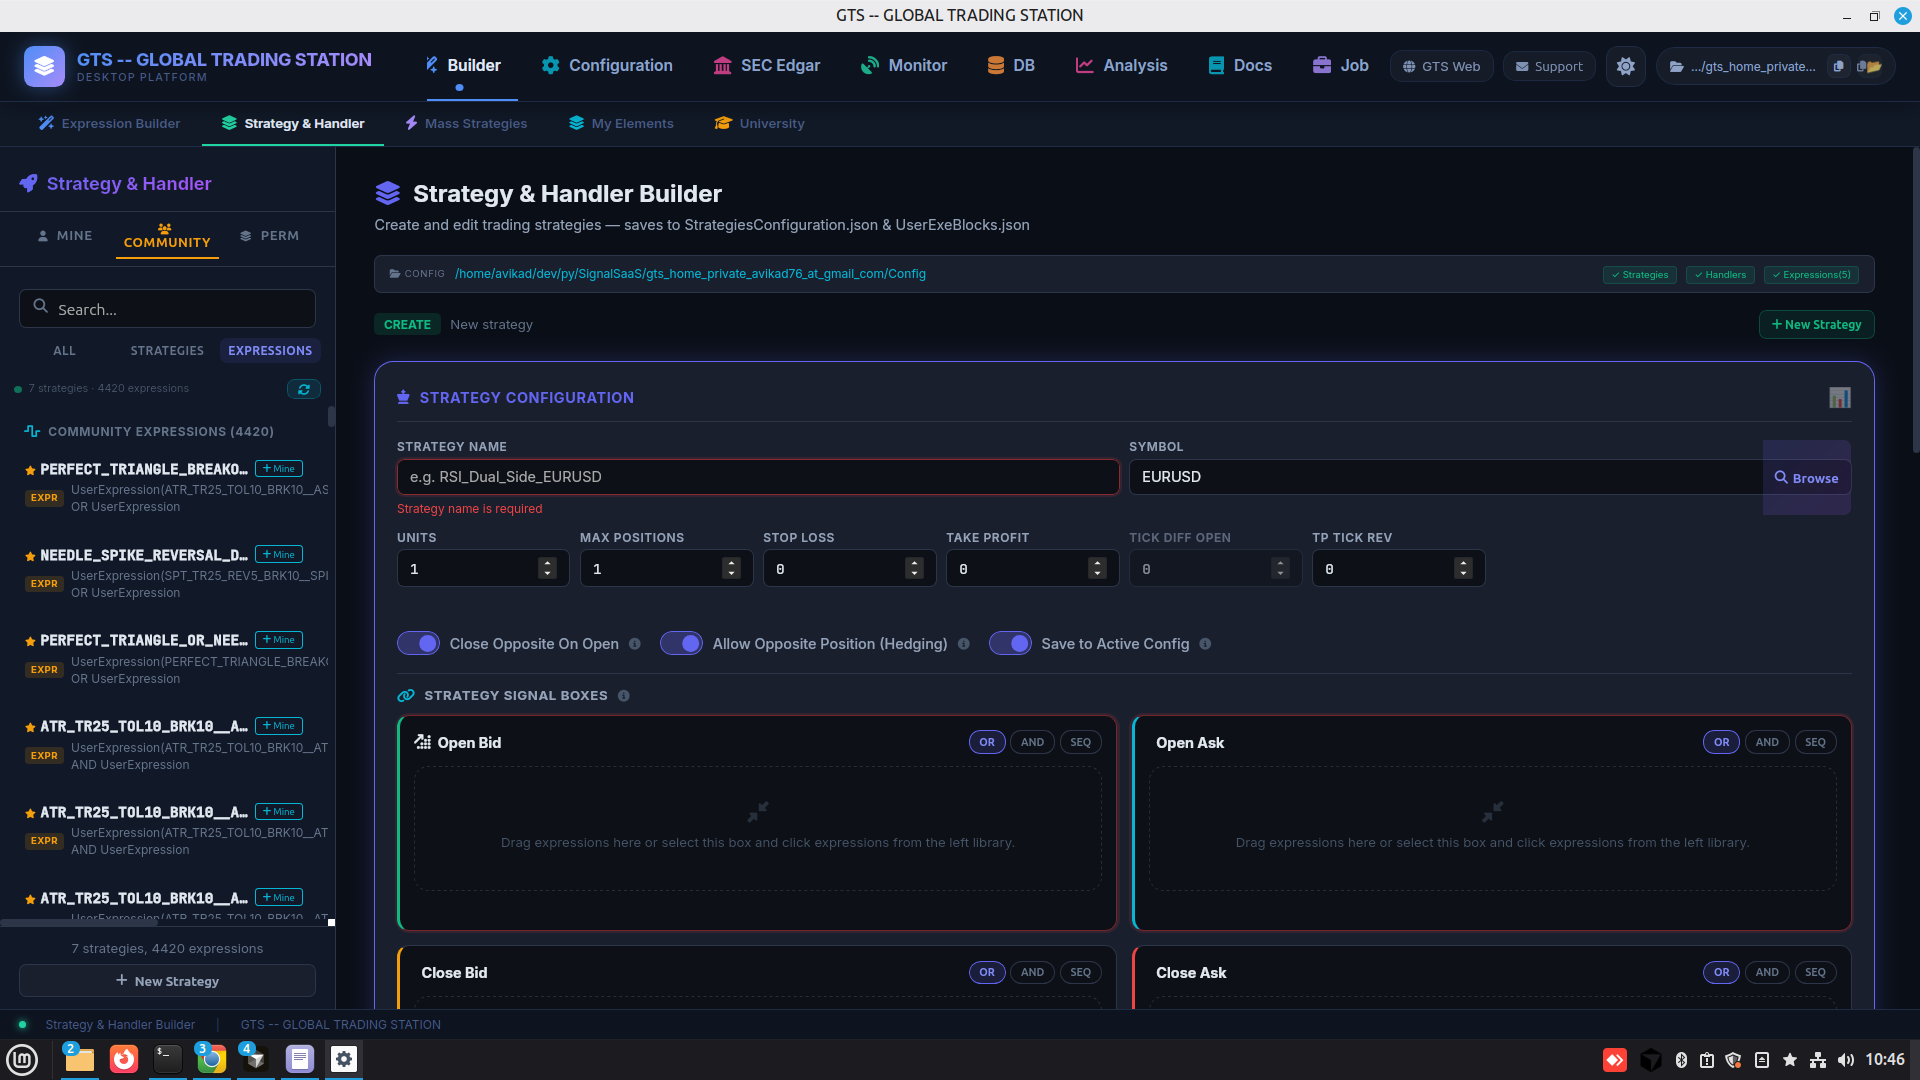Click info icon next to Close Opposite On Open
The image size is (1920, 1080).
tap(635, 644)
